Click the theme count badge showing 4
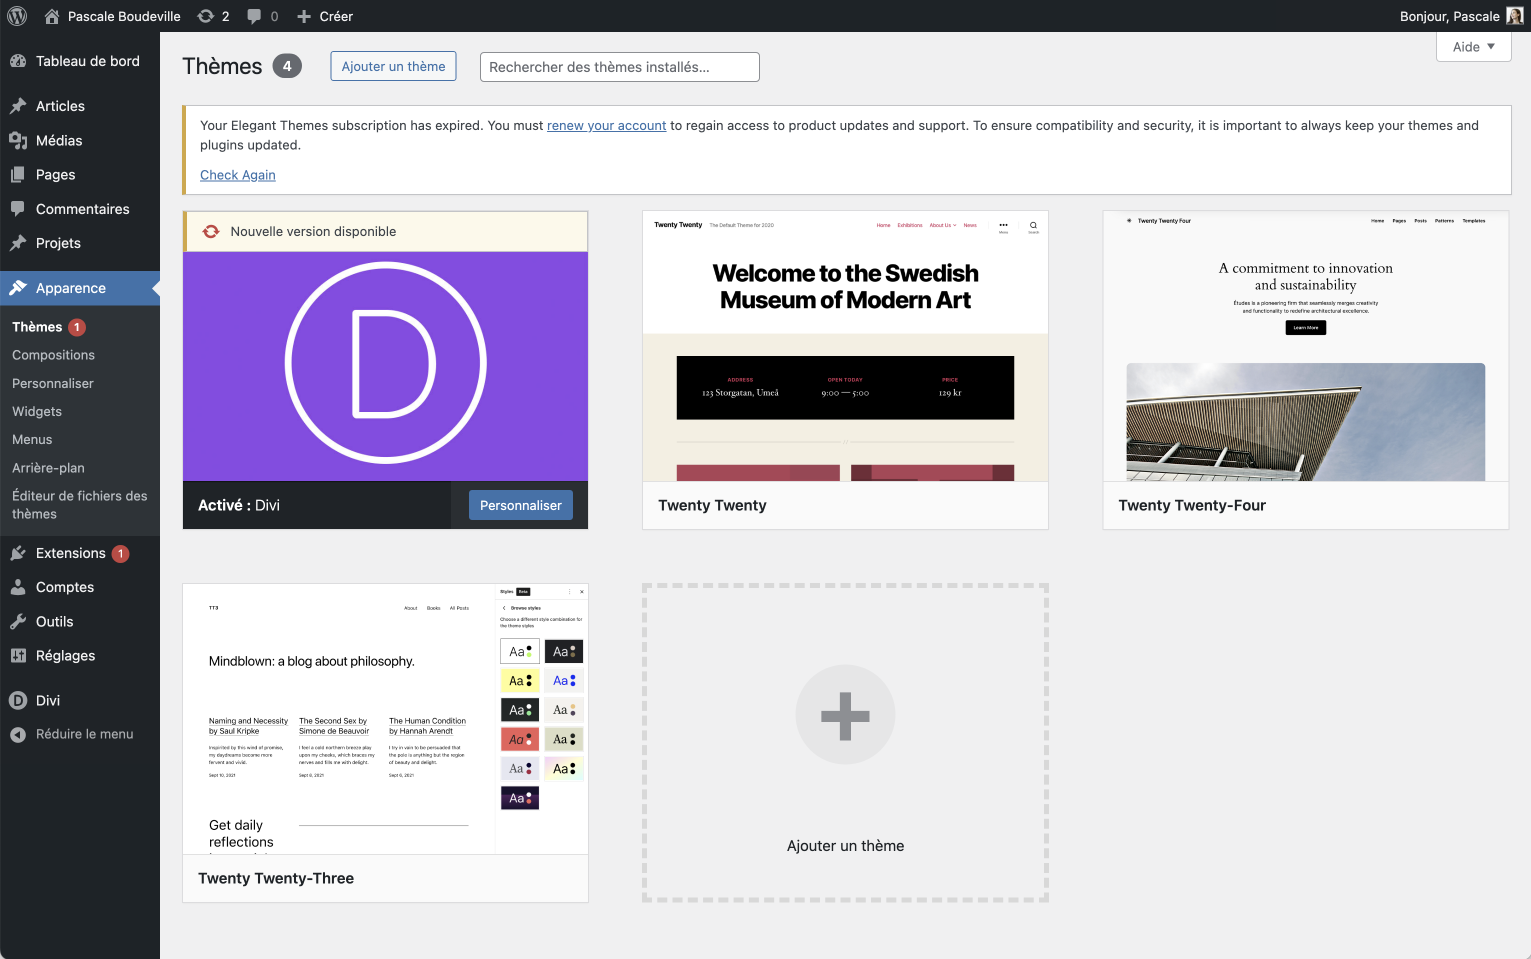 287,66
